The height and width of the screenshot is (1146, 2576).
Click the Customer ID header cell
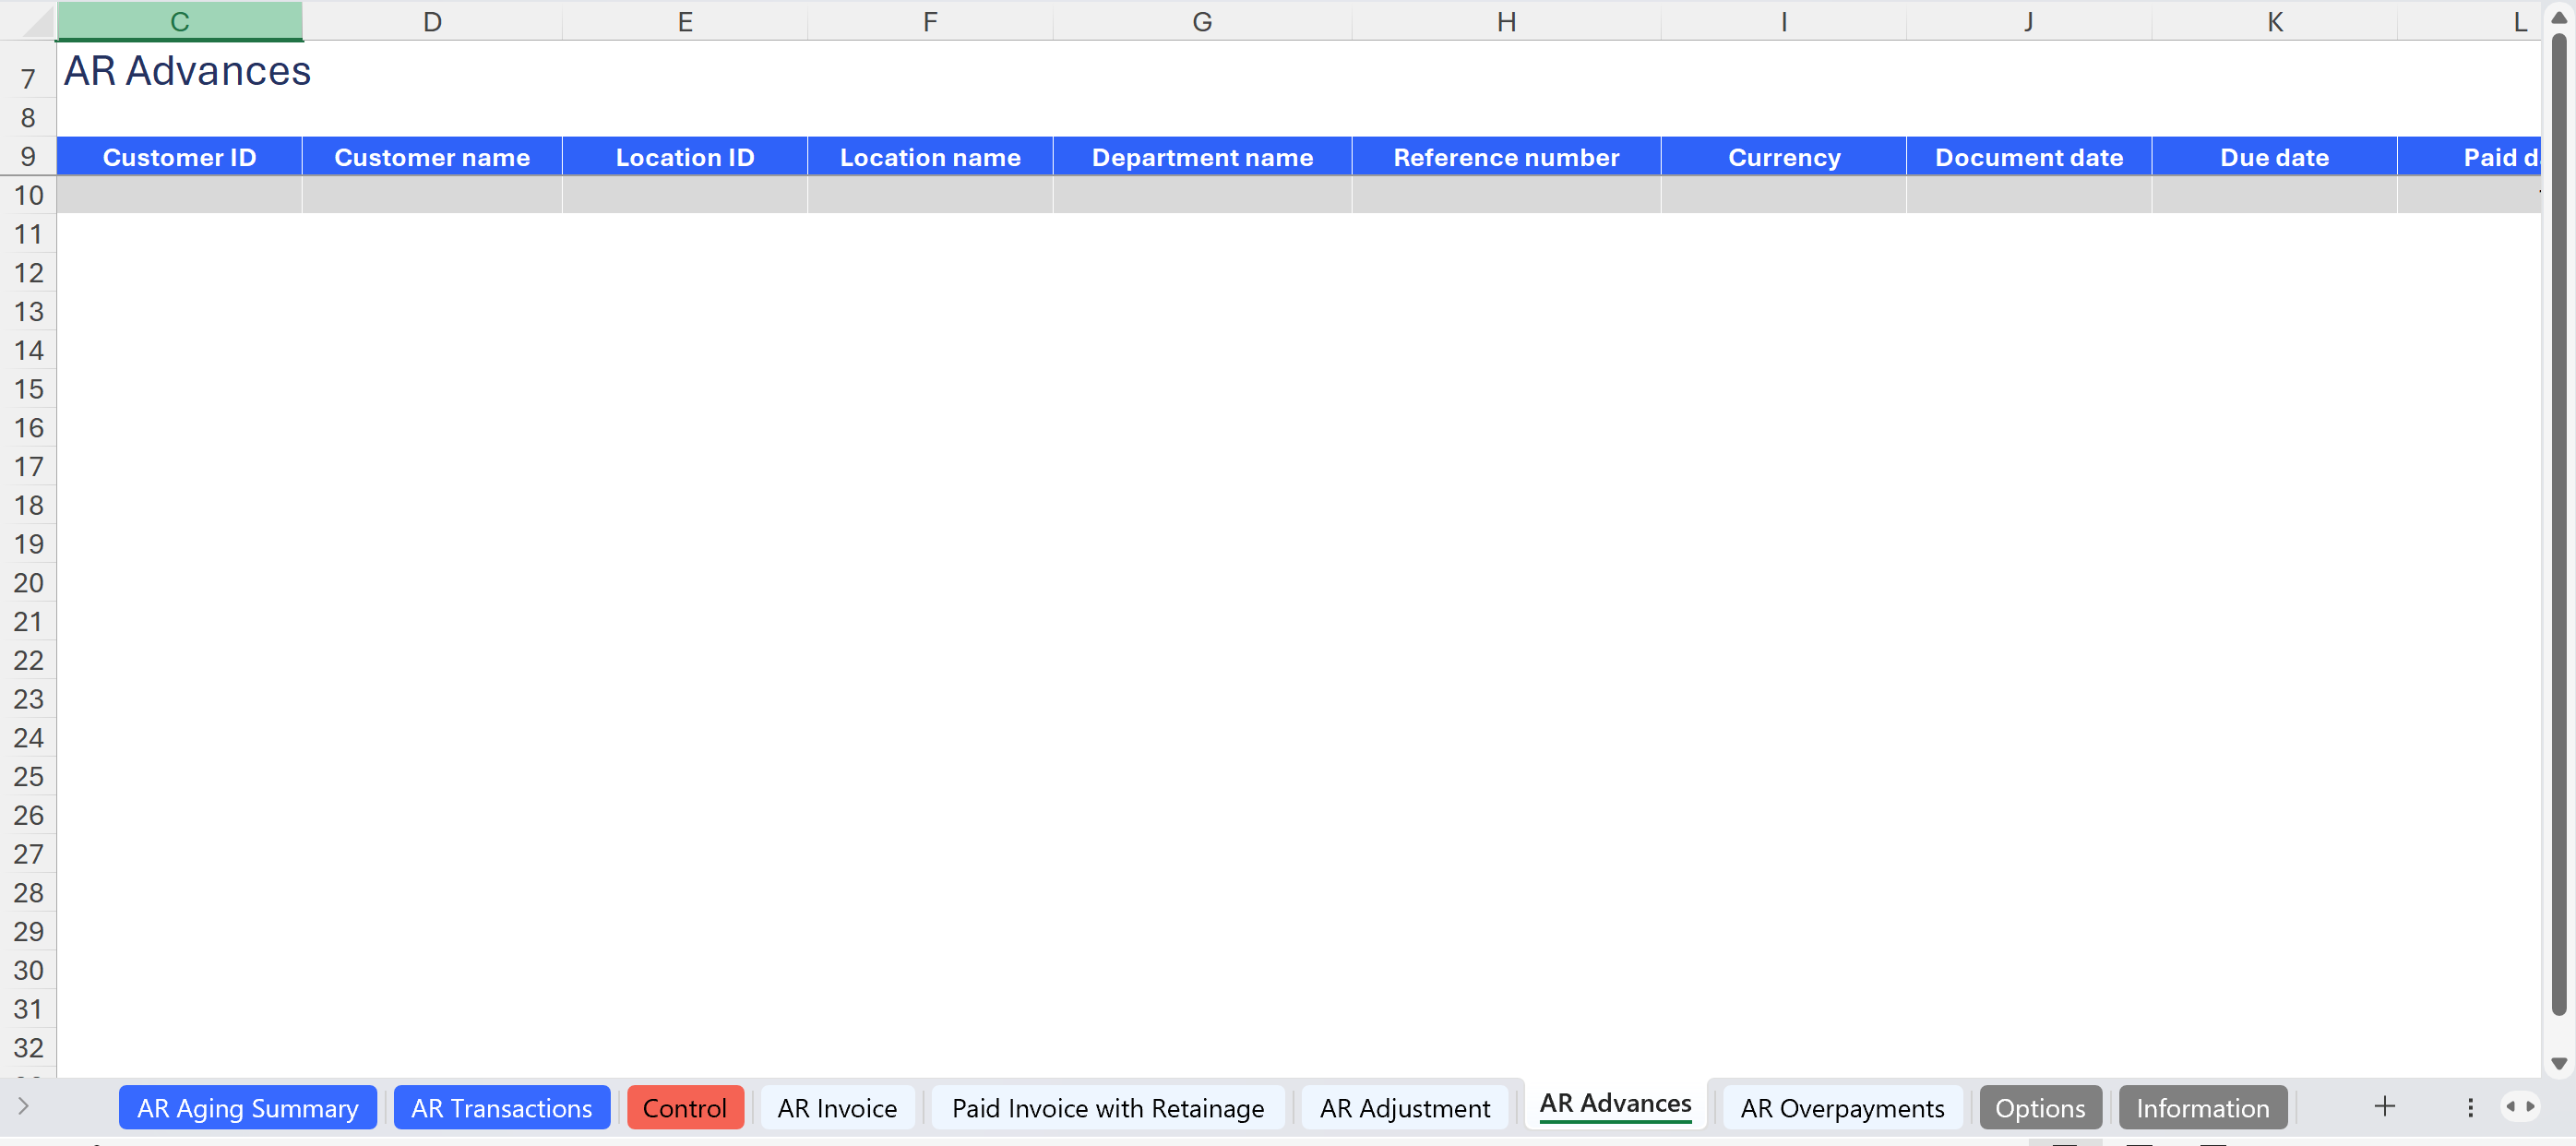point(179,157)
